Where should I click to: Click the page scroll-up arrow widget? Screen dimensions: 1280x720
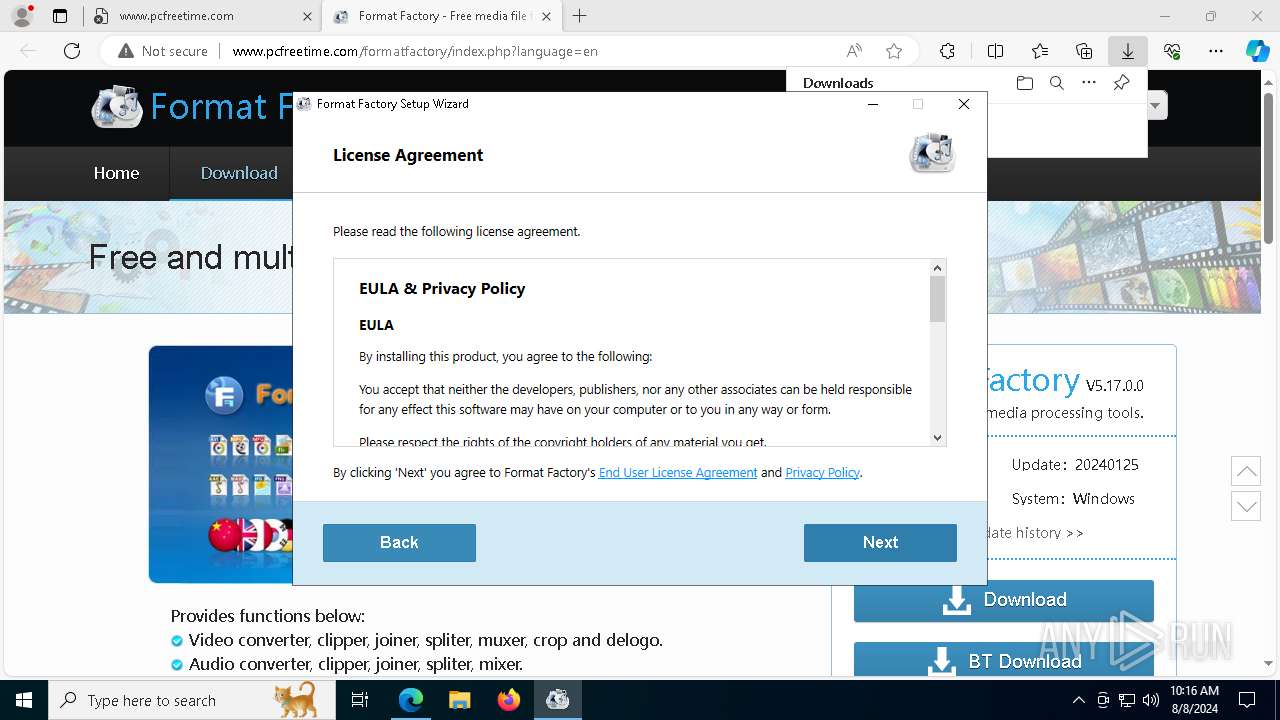(1246, 470)
